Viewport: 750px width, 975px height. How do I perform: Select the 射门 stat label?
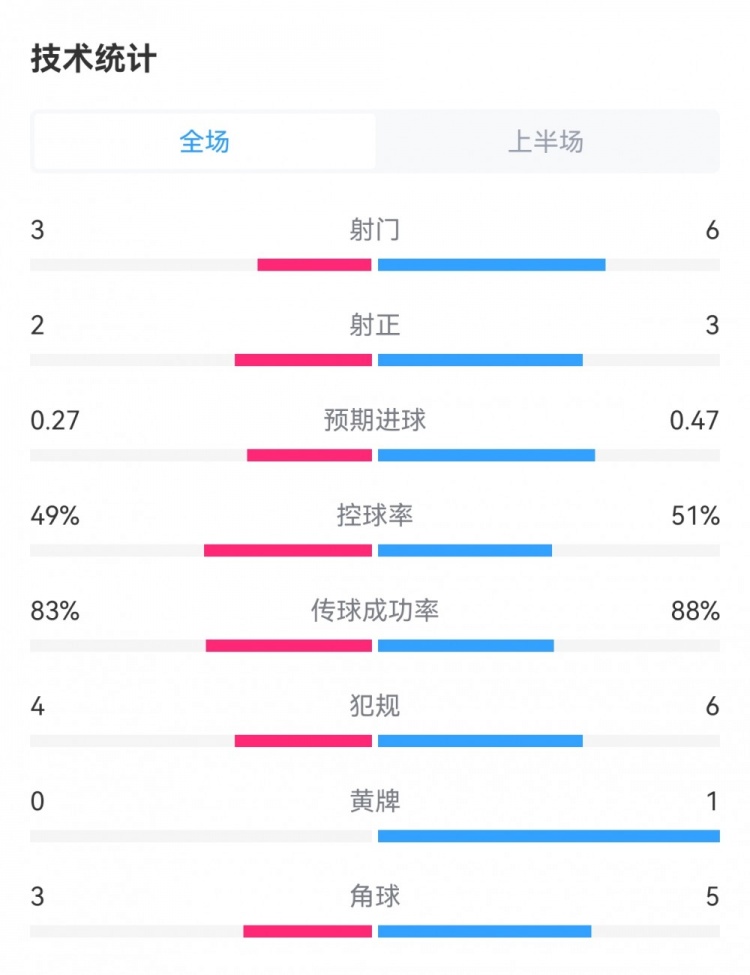(x=375, y=231)
